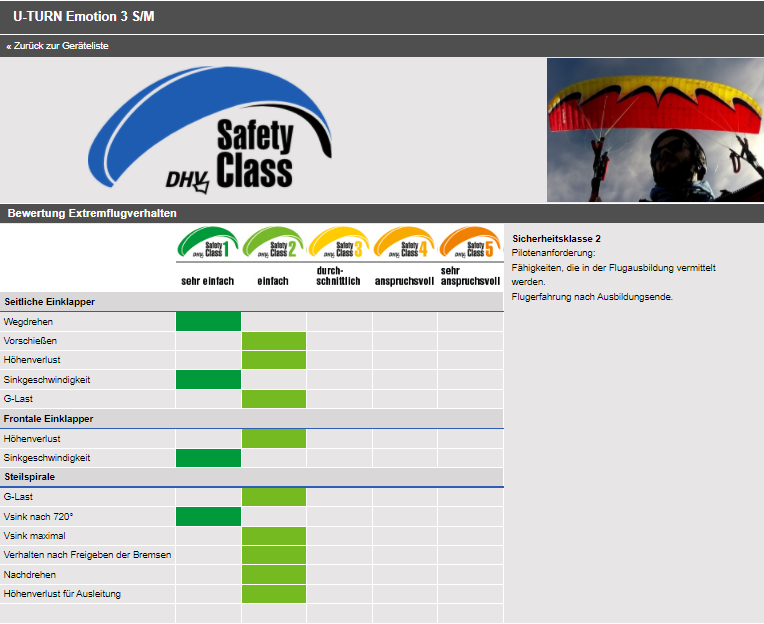Click 'Sinkgeschwindigkeit' under Seitliche Einklapper
This screenshot has width=764, height=624.
point(47,380)
